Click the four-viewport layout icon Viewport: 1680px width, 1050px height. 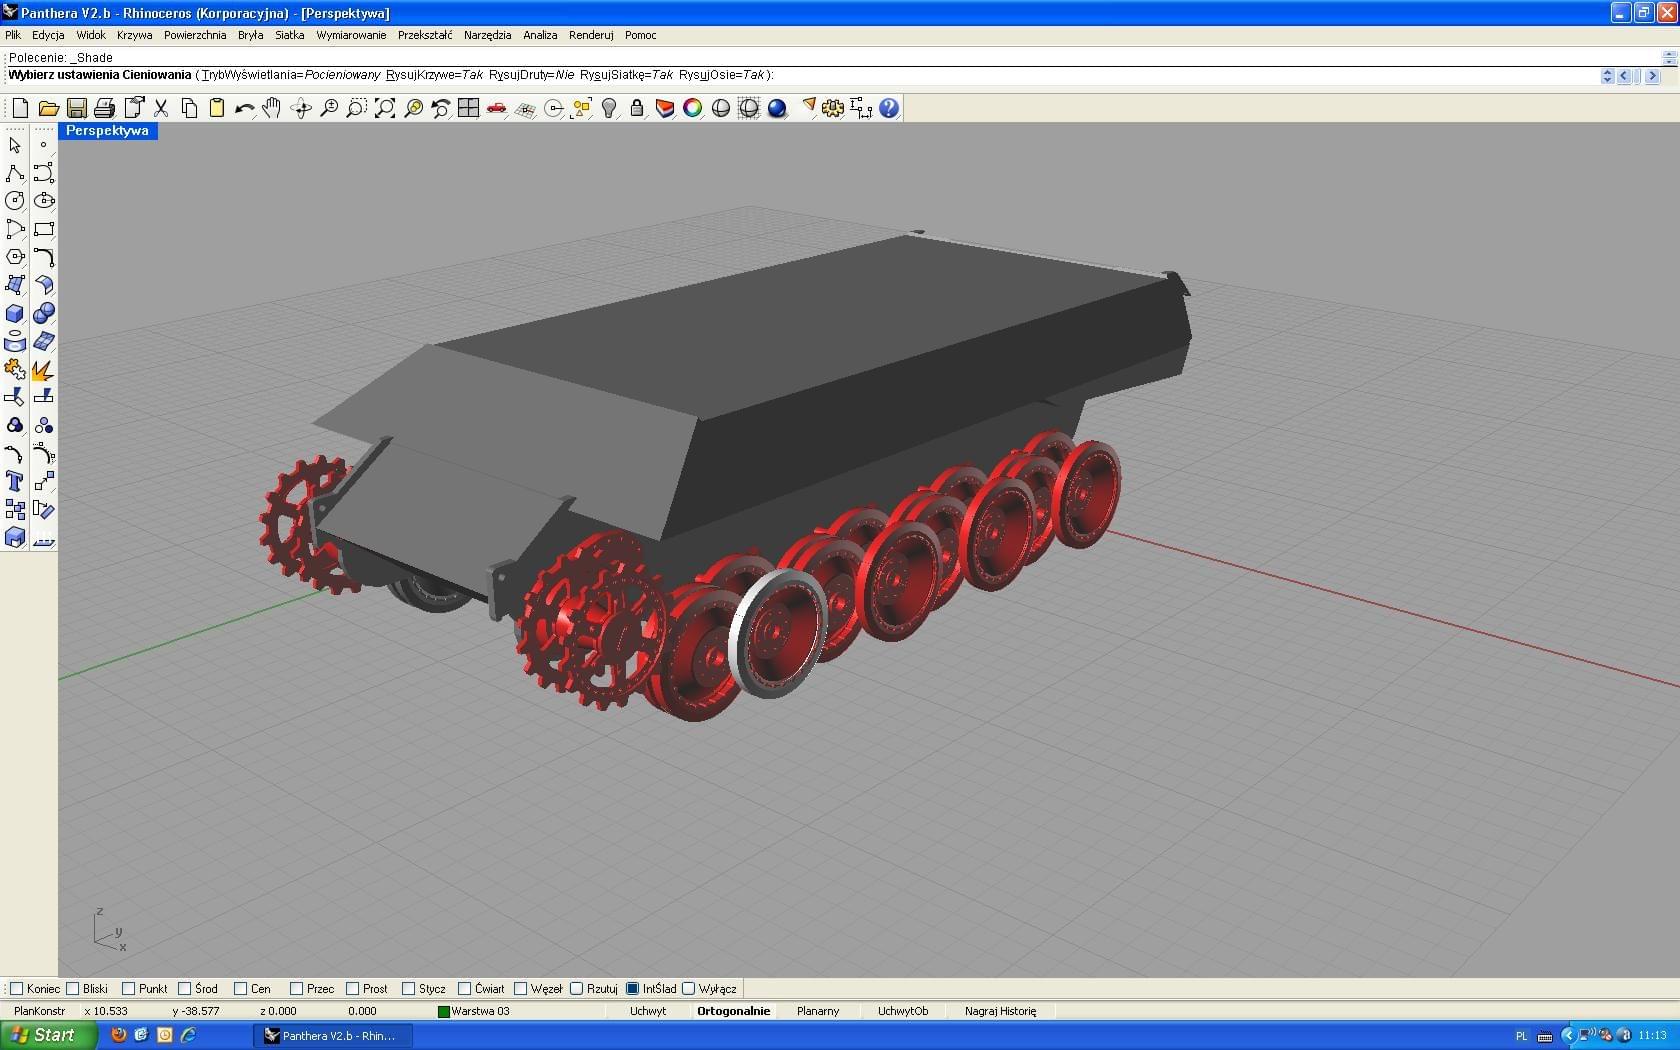click(x=468, y=108)
